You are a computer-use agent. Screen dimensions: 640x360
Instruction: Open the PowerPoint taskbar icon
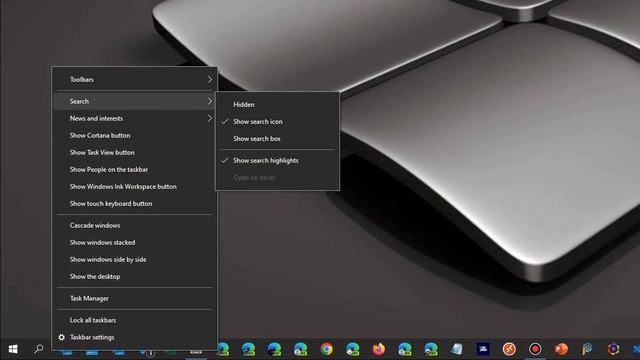[561, 349]
